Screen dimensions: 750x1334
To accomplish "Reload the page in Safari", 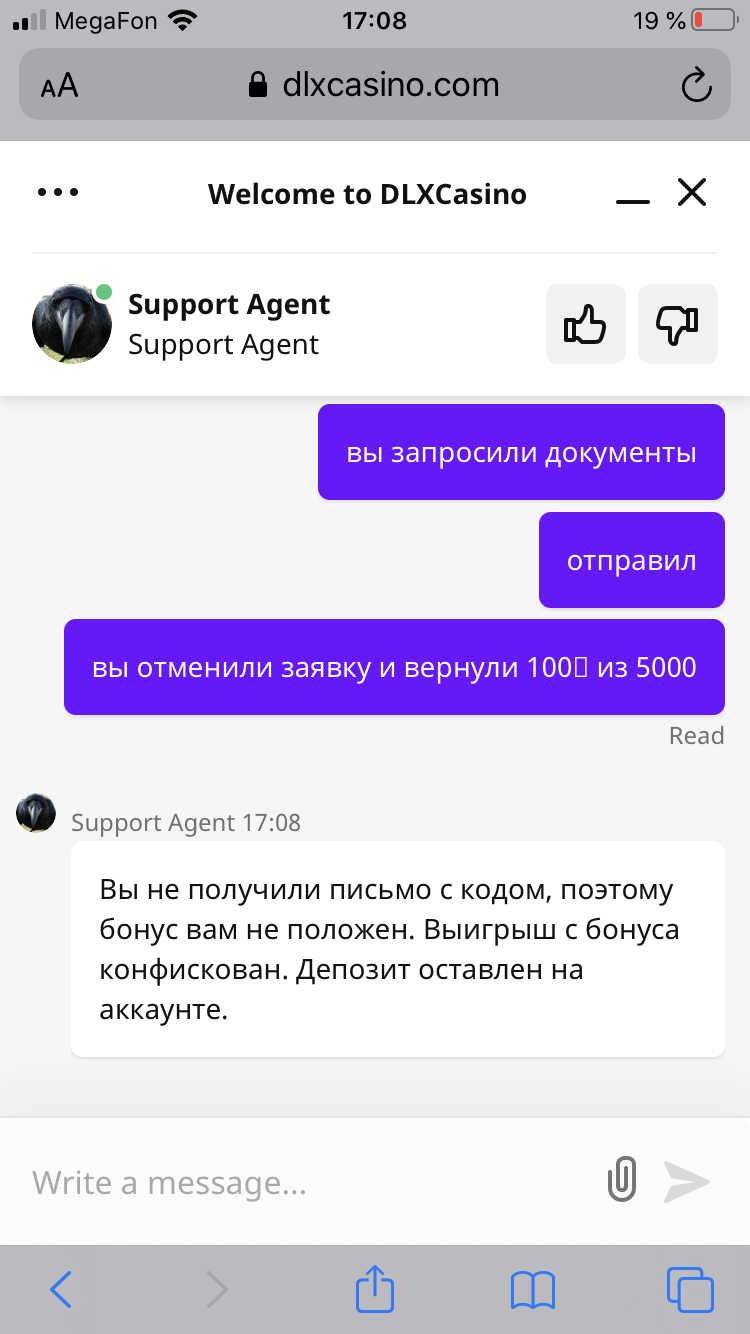I will coord(696,85).
